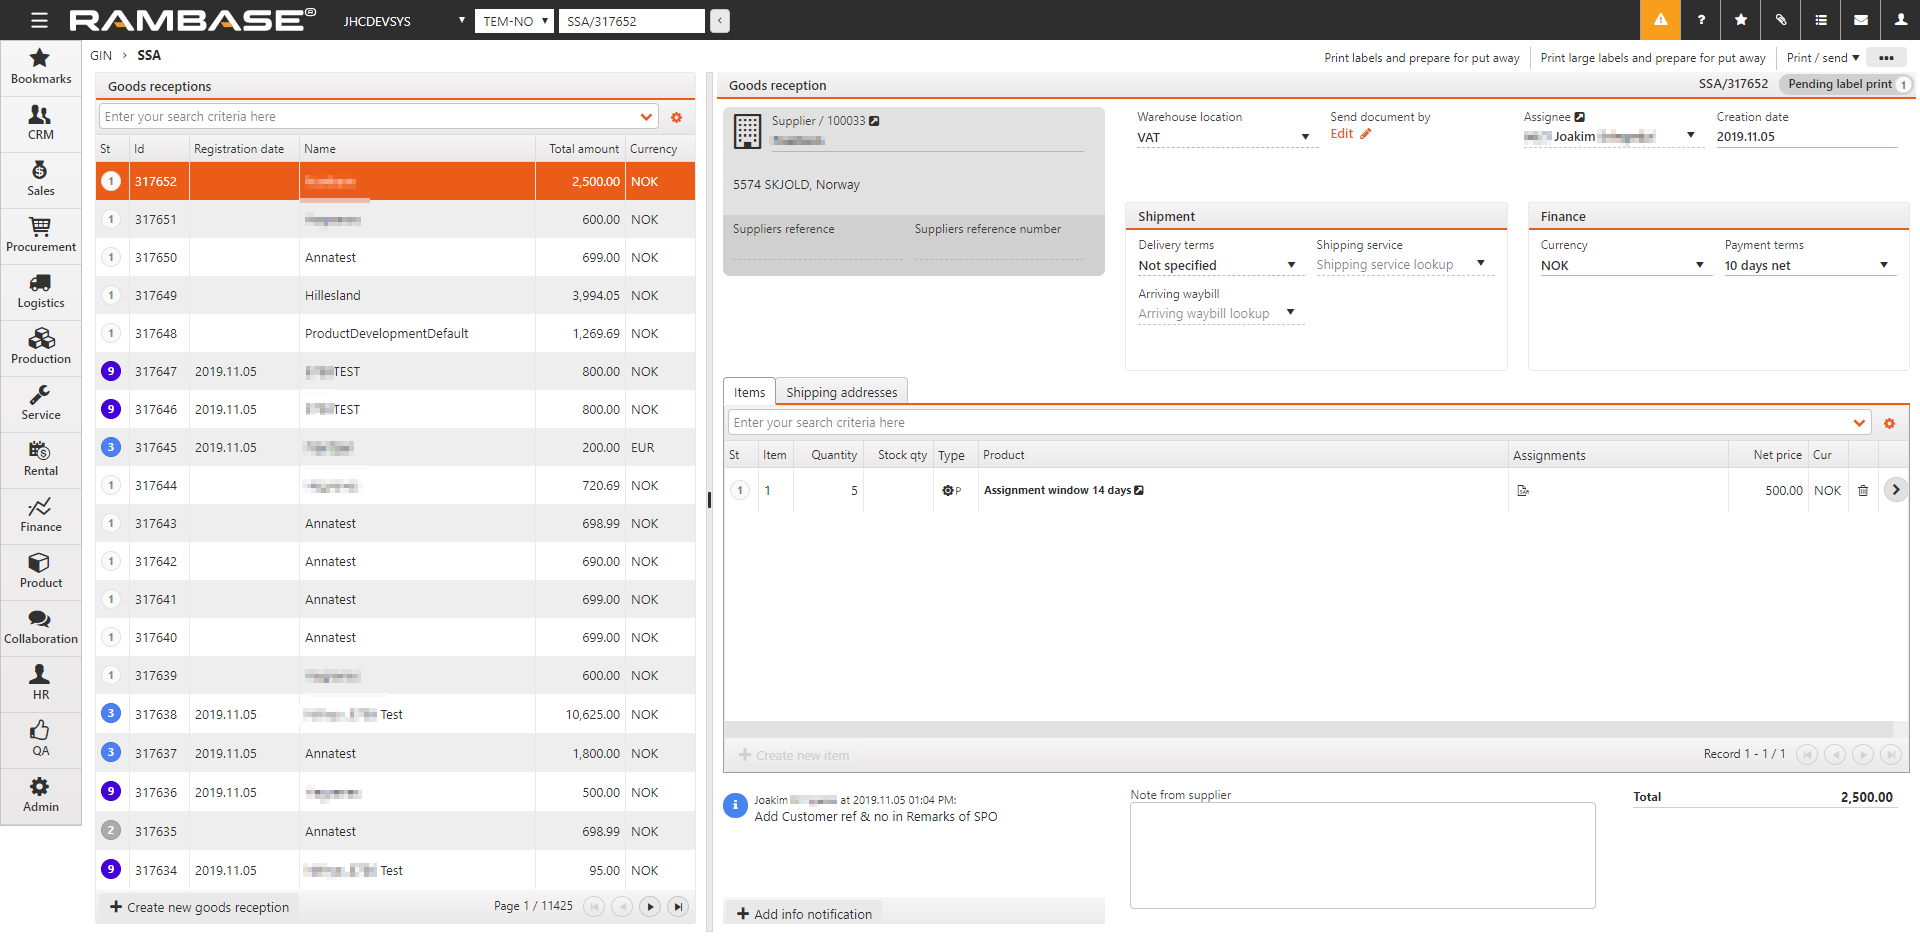Open Goods receptions list settings gear
Viewport: 1920px width, 937px height.
(x=677, y=118)
